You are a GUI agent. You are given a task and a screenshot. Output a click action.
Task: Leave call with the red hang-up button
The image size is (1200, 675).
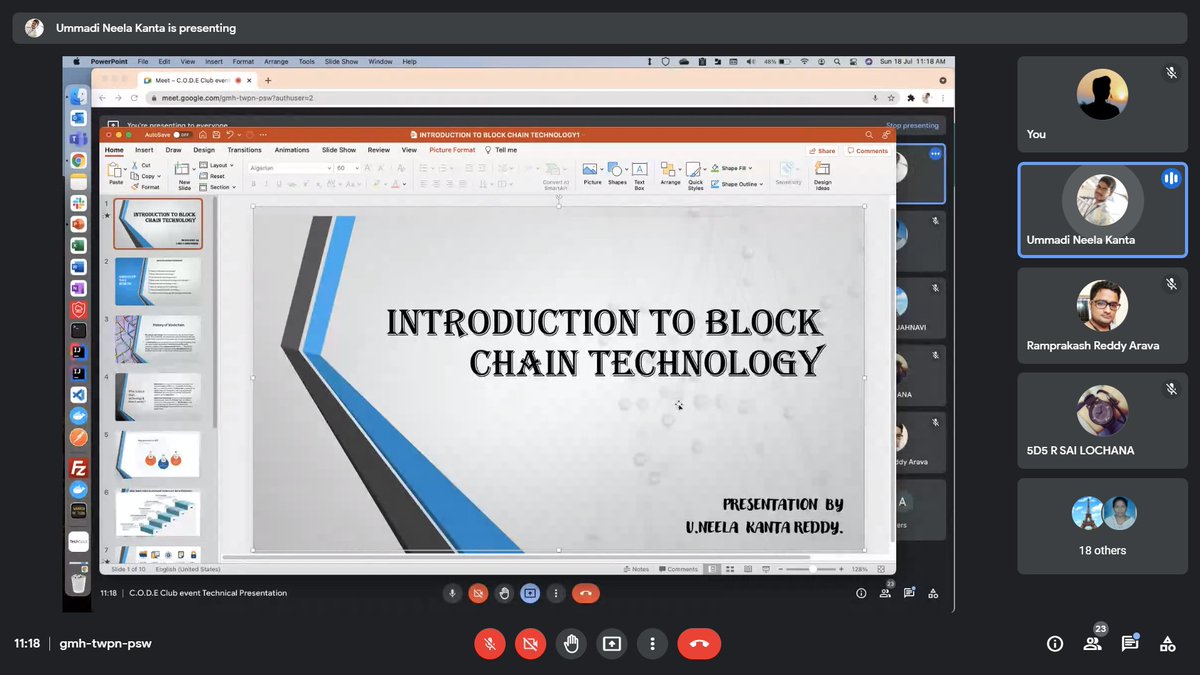point(699,644)
